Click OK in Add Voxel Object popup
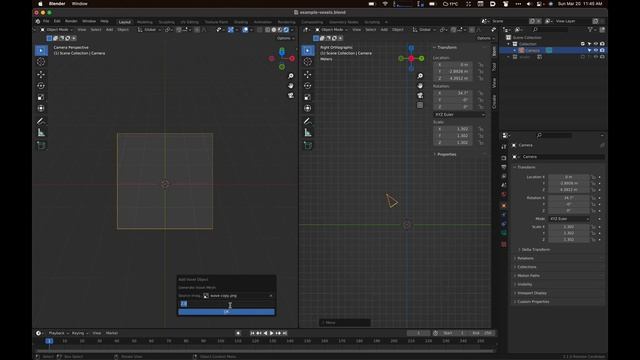640x360 pixels. click(x=227, y=312)
